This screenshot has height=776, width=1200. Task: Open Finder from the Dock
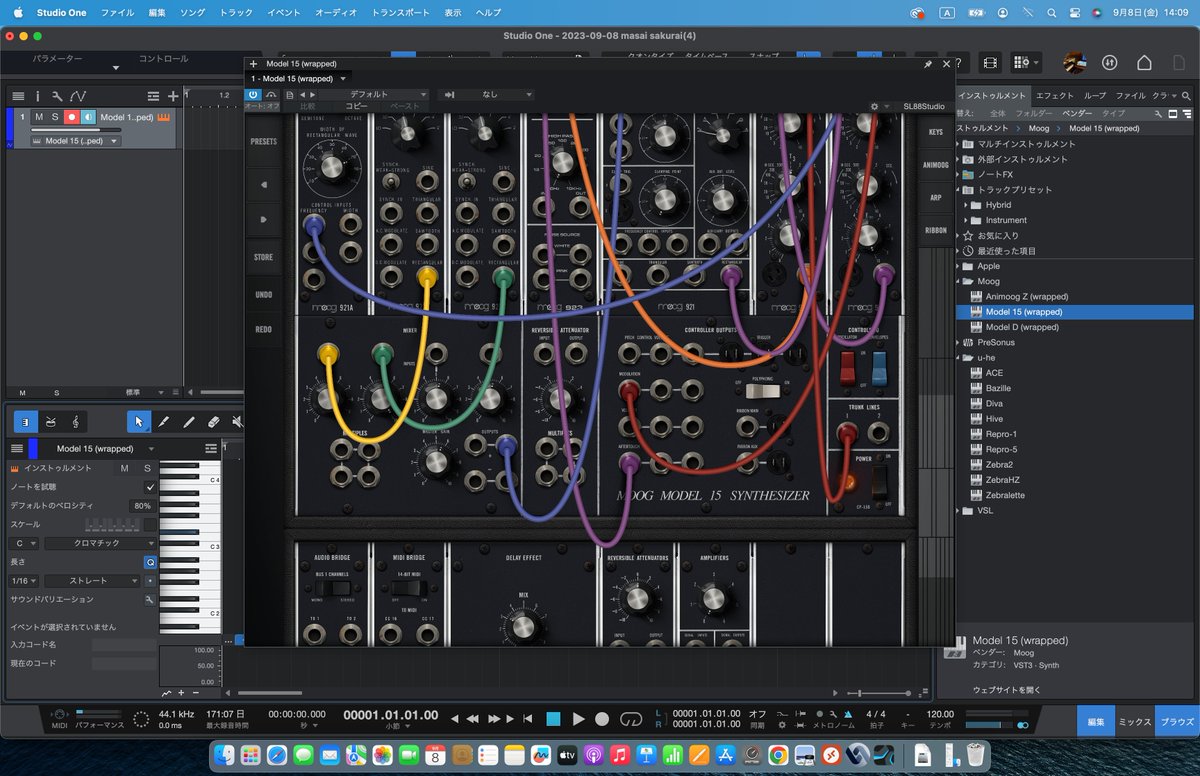point(225,753)
